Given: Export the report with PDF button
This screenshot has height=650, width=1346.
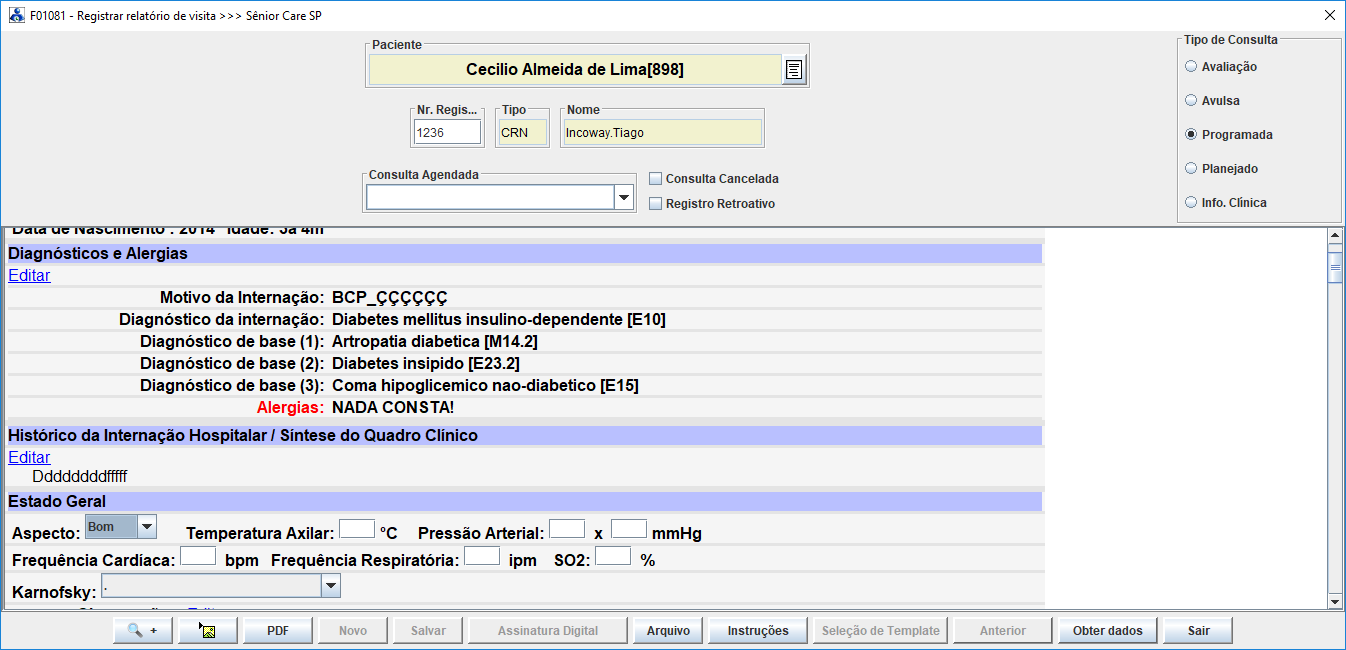Looking at the screenshot, I should (x=278, y=631).
